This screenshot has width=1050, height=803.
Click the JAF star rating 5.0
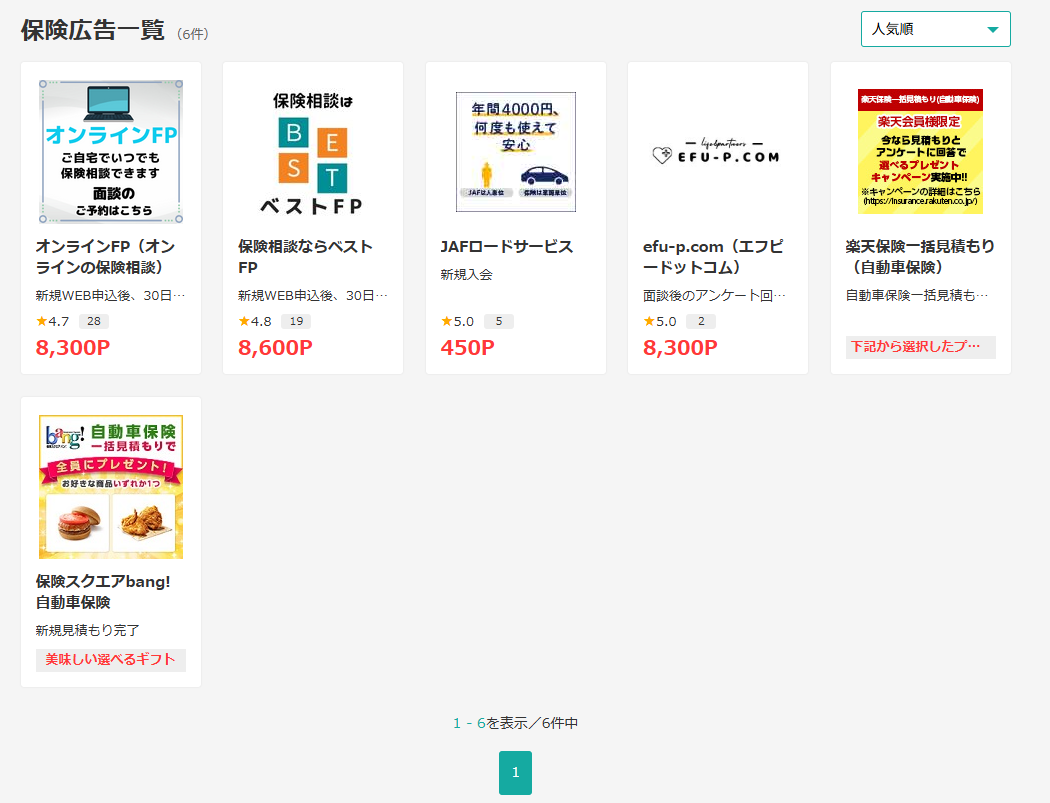click(x=457, y=321)
